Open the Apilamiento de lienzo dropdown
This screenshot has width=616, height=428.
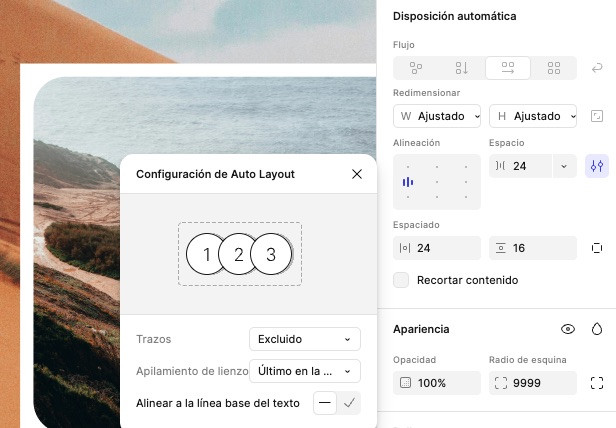304,371
